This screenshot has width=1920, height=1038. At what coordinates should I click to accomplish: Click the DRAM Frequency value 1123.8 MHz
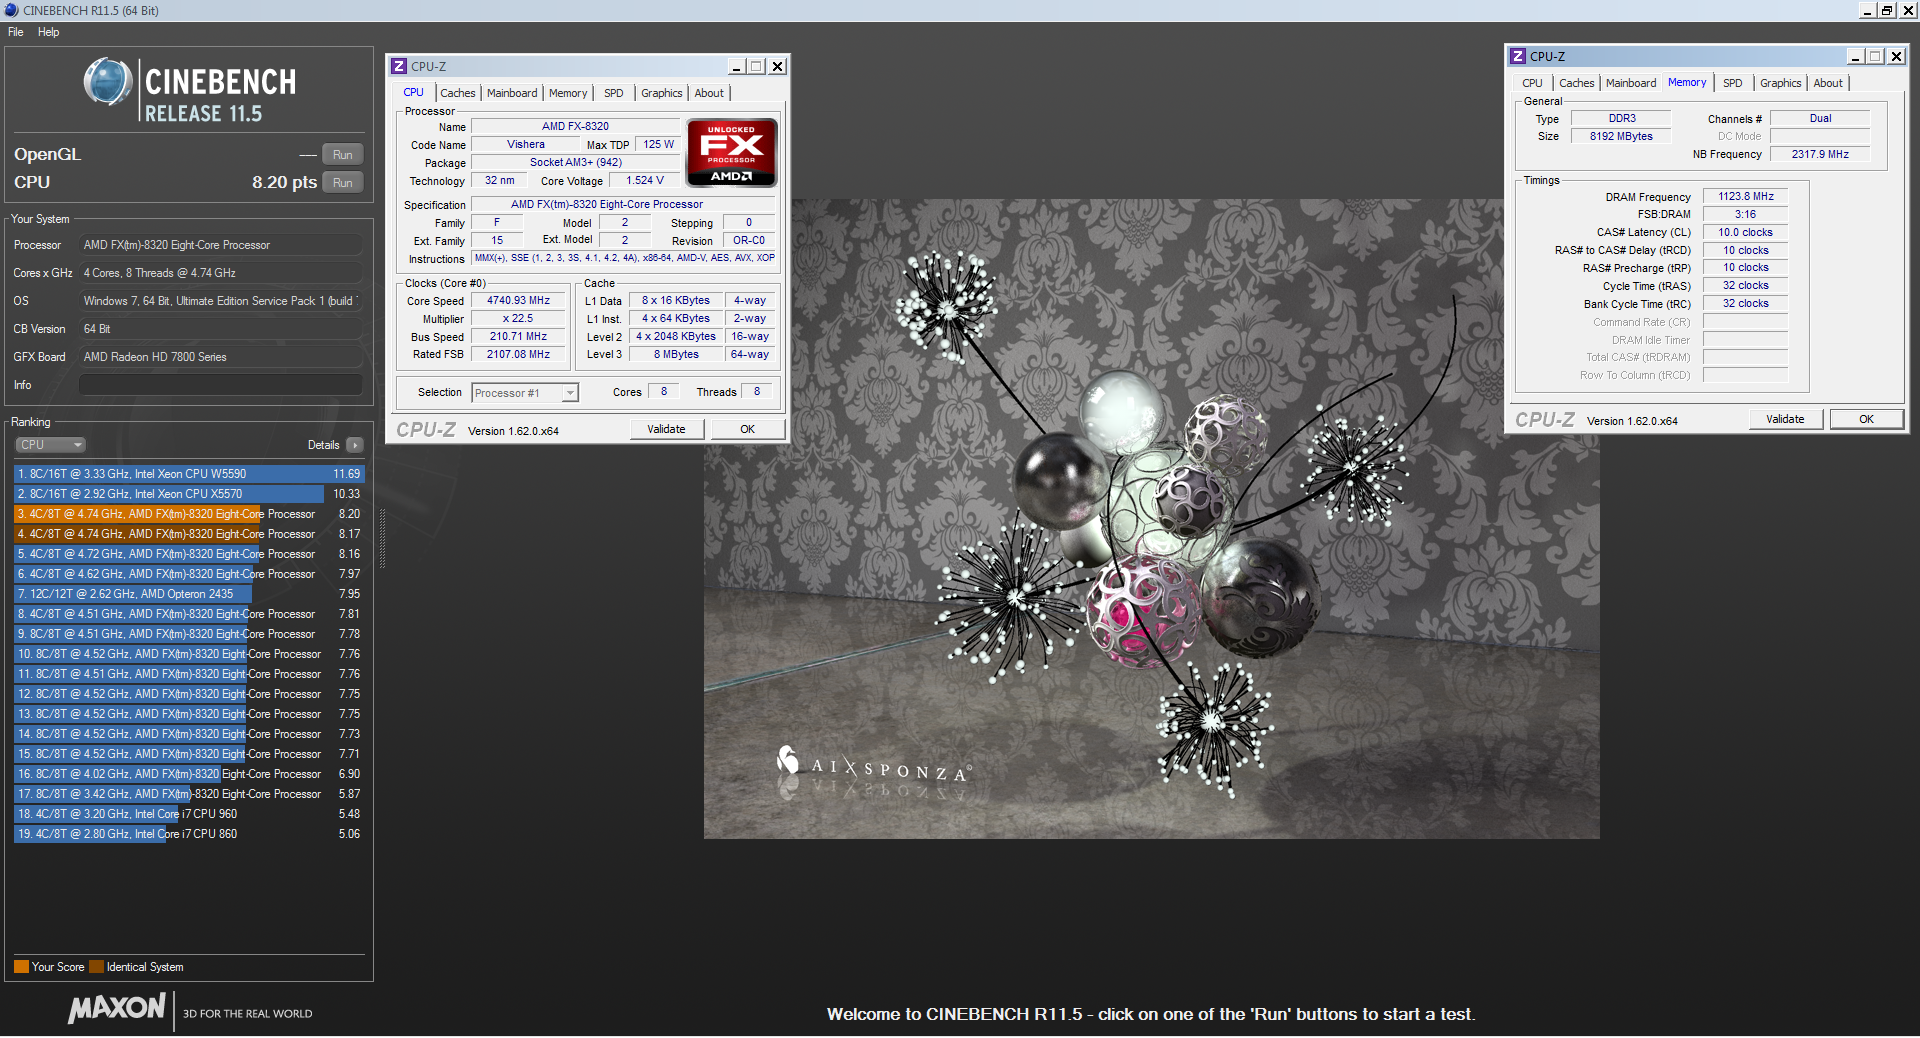click(x=1746, y=197)
